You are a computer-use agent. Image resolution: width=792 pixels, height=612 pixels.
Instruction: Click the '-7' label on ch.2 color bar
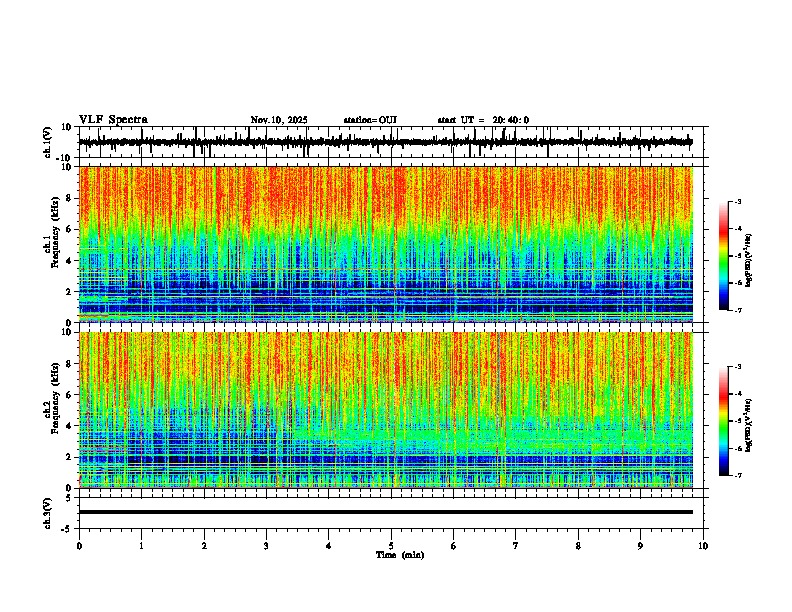pyautogui.click(x=737, y=475)
